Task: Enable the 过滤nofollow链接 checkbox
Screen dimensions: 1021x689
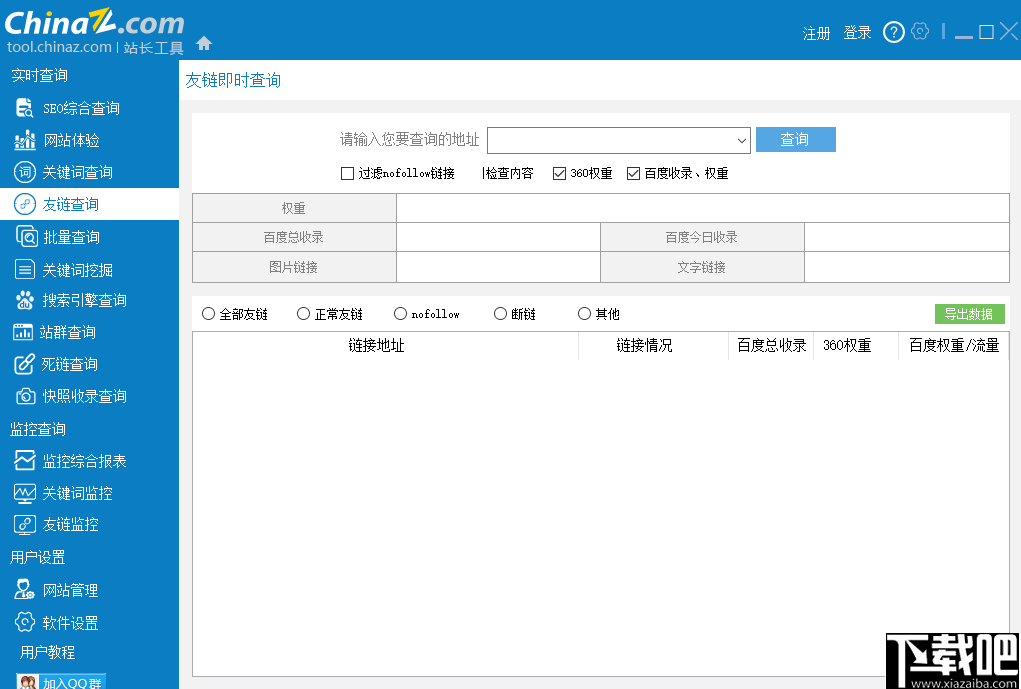Action: [348, 173]
